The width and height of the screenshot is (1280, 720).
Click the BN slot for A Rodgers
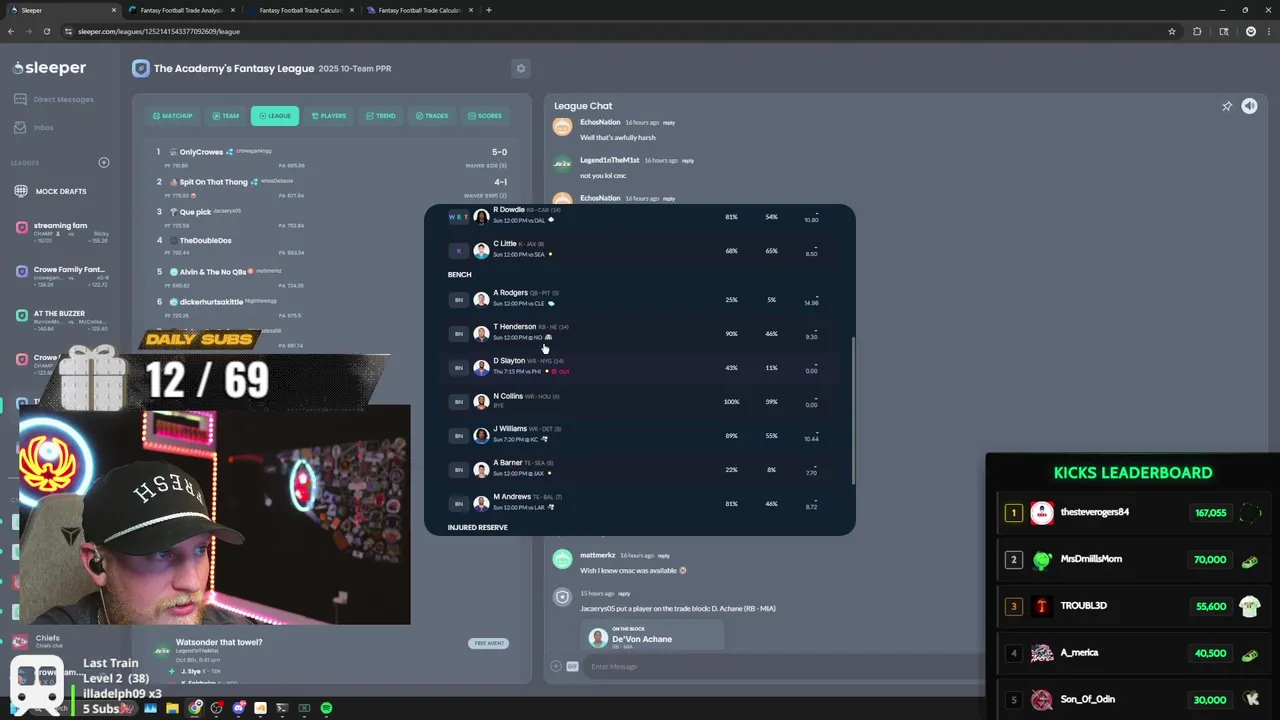(459, 299)
